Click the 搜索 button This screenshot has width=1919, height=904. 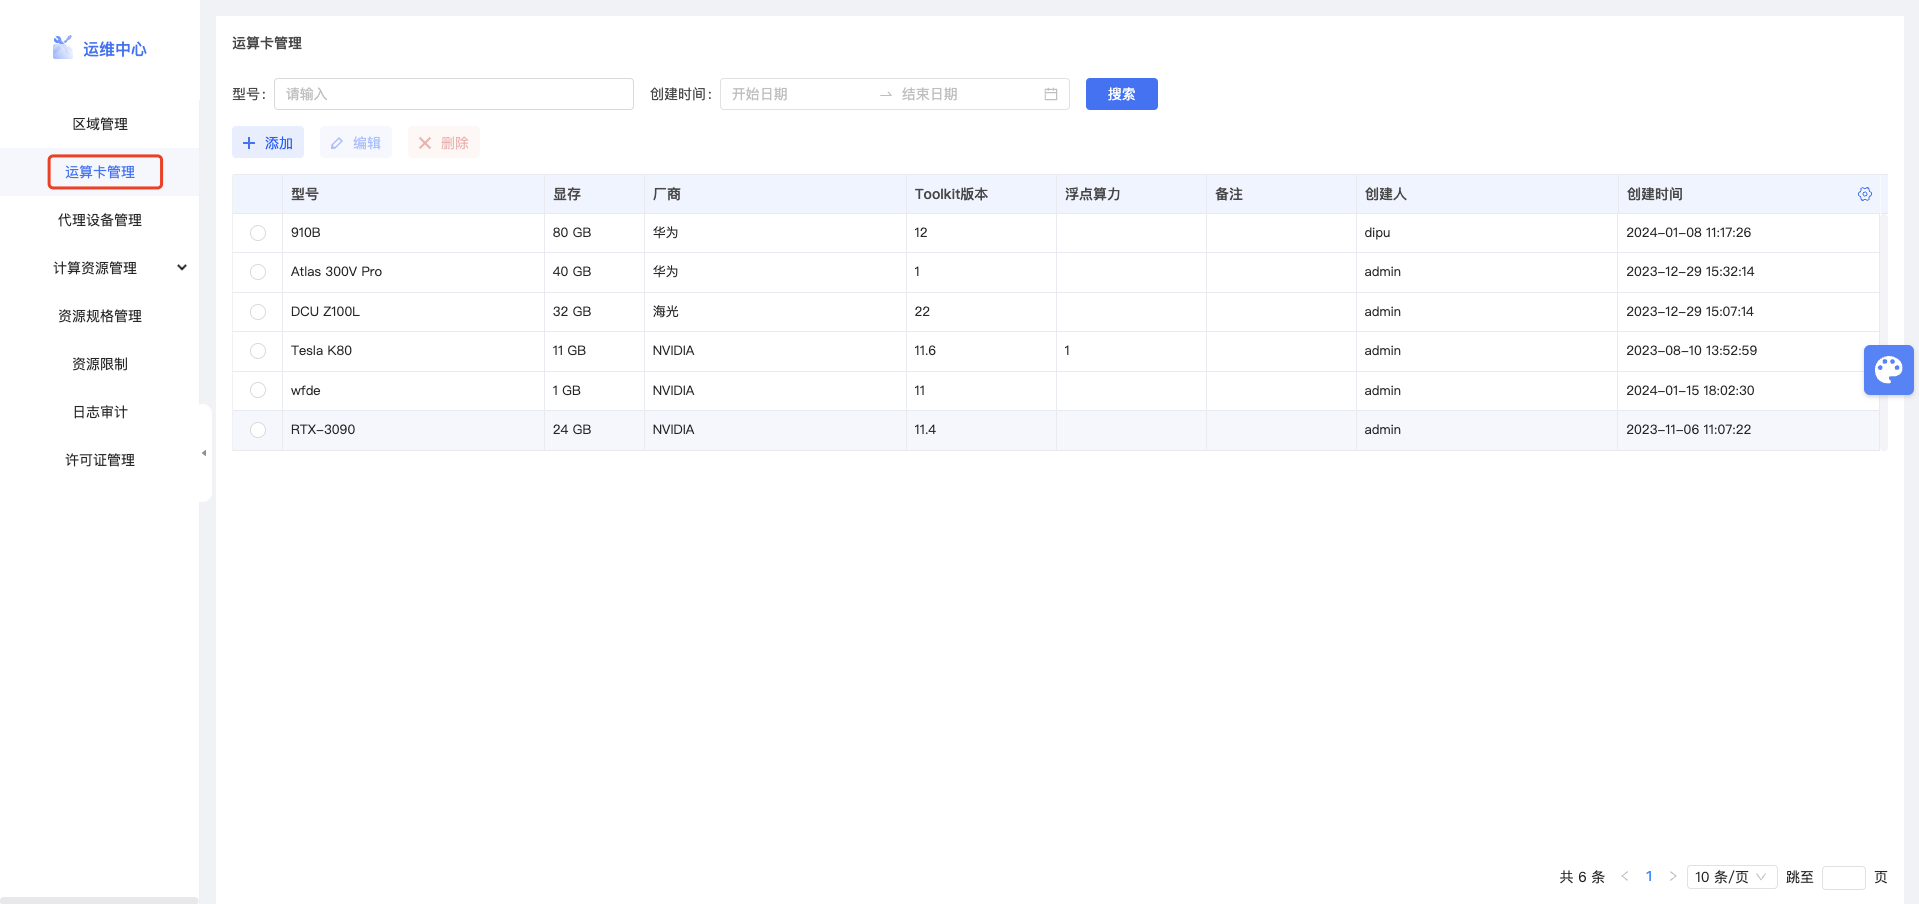pyautogui.click(x=1121, y=94)
